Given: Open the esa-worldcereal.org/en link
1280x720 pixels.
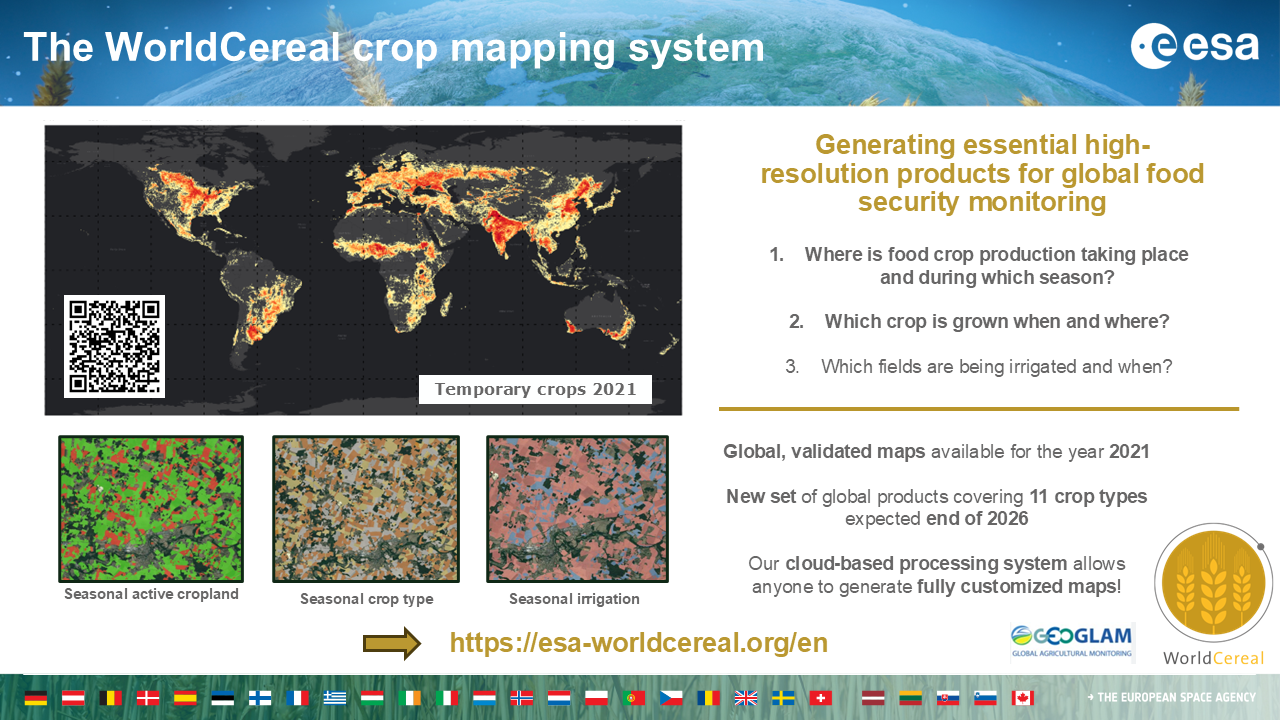Looking at the screenshot, I should 638,643.
